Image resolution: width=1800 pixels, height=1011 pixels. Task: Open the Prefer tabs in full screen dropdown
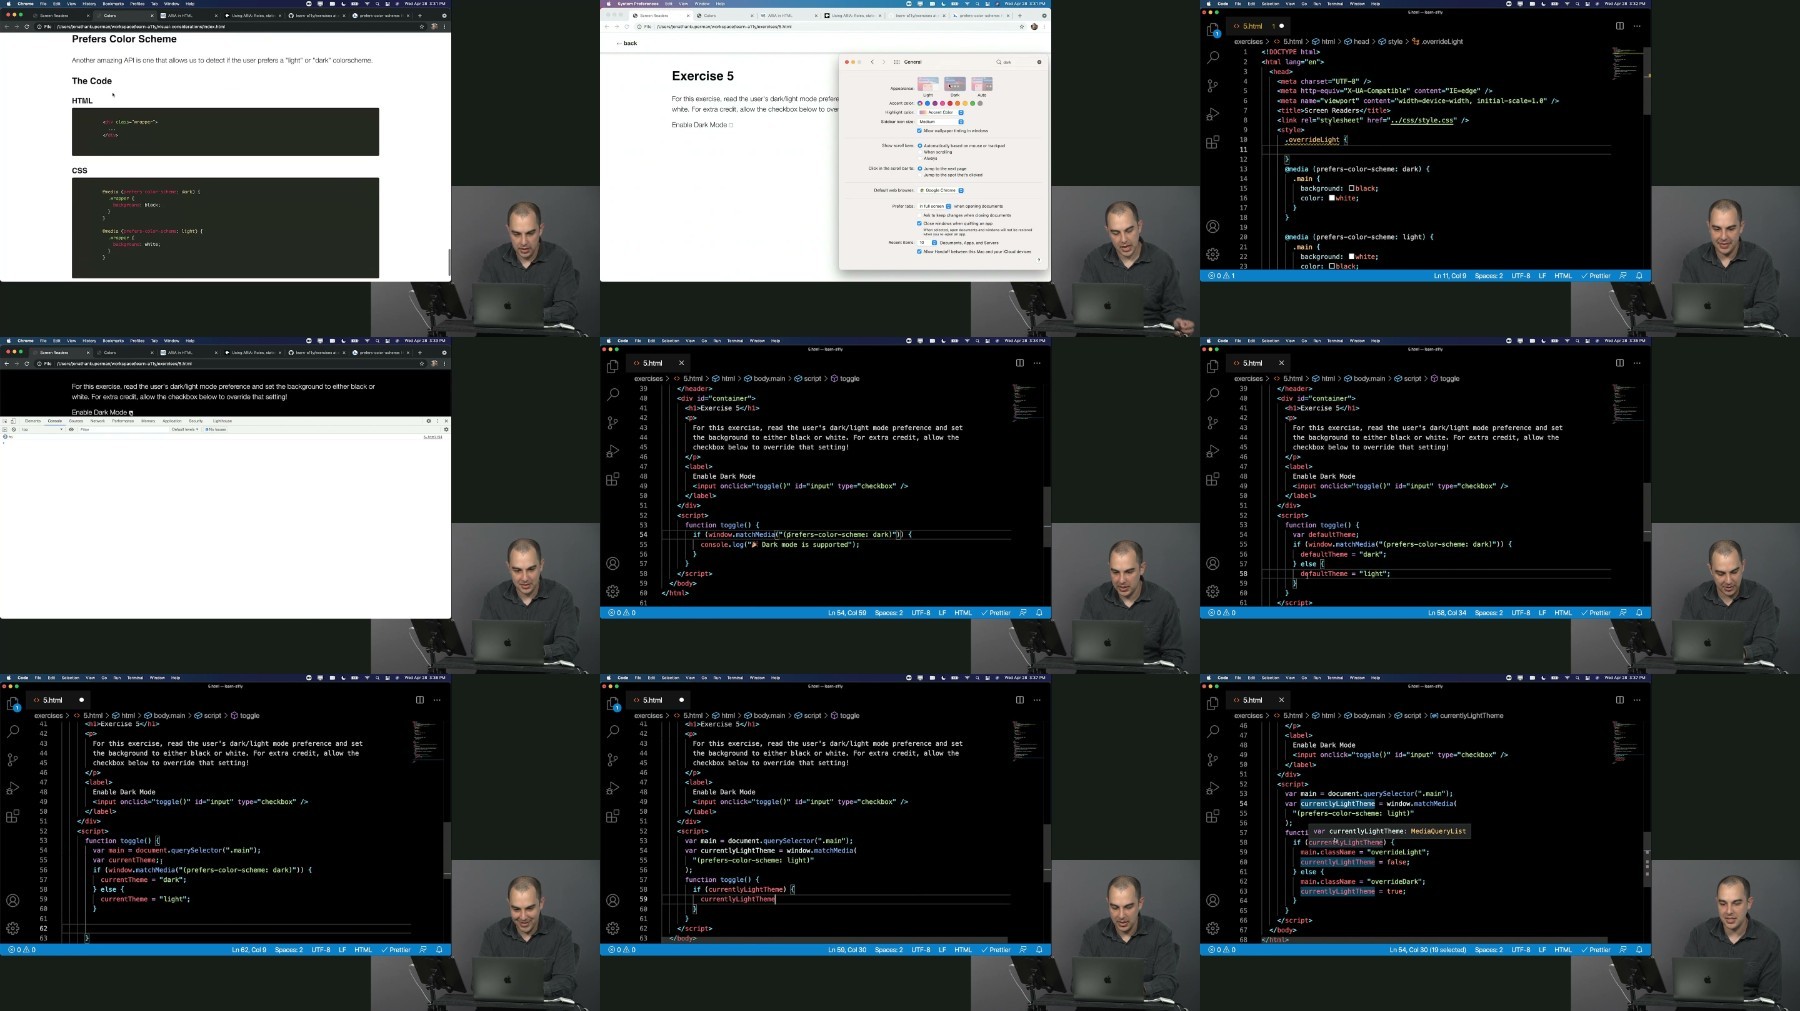point(934,206)
